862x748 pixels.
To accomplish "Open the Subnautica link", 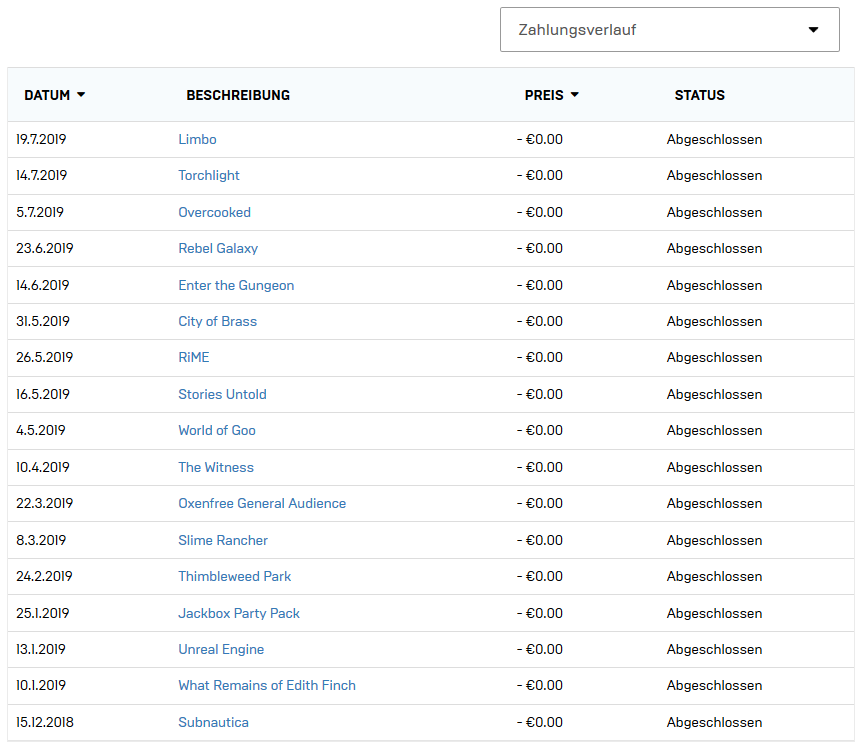I will coord(213,723).
